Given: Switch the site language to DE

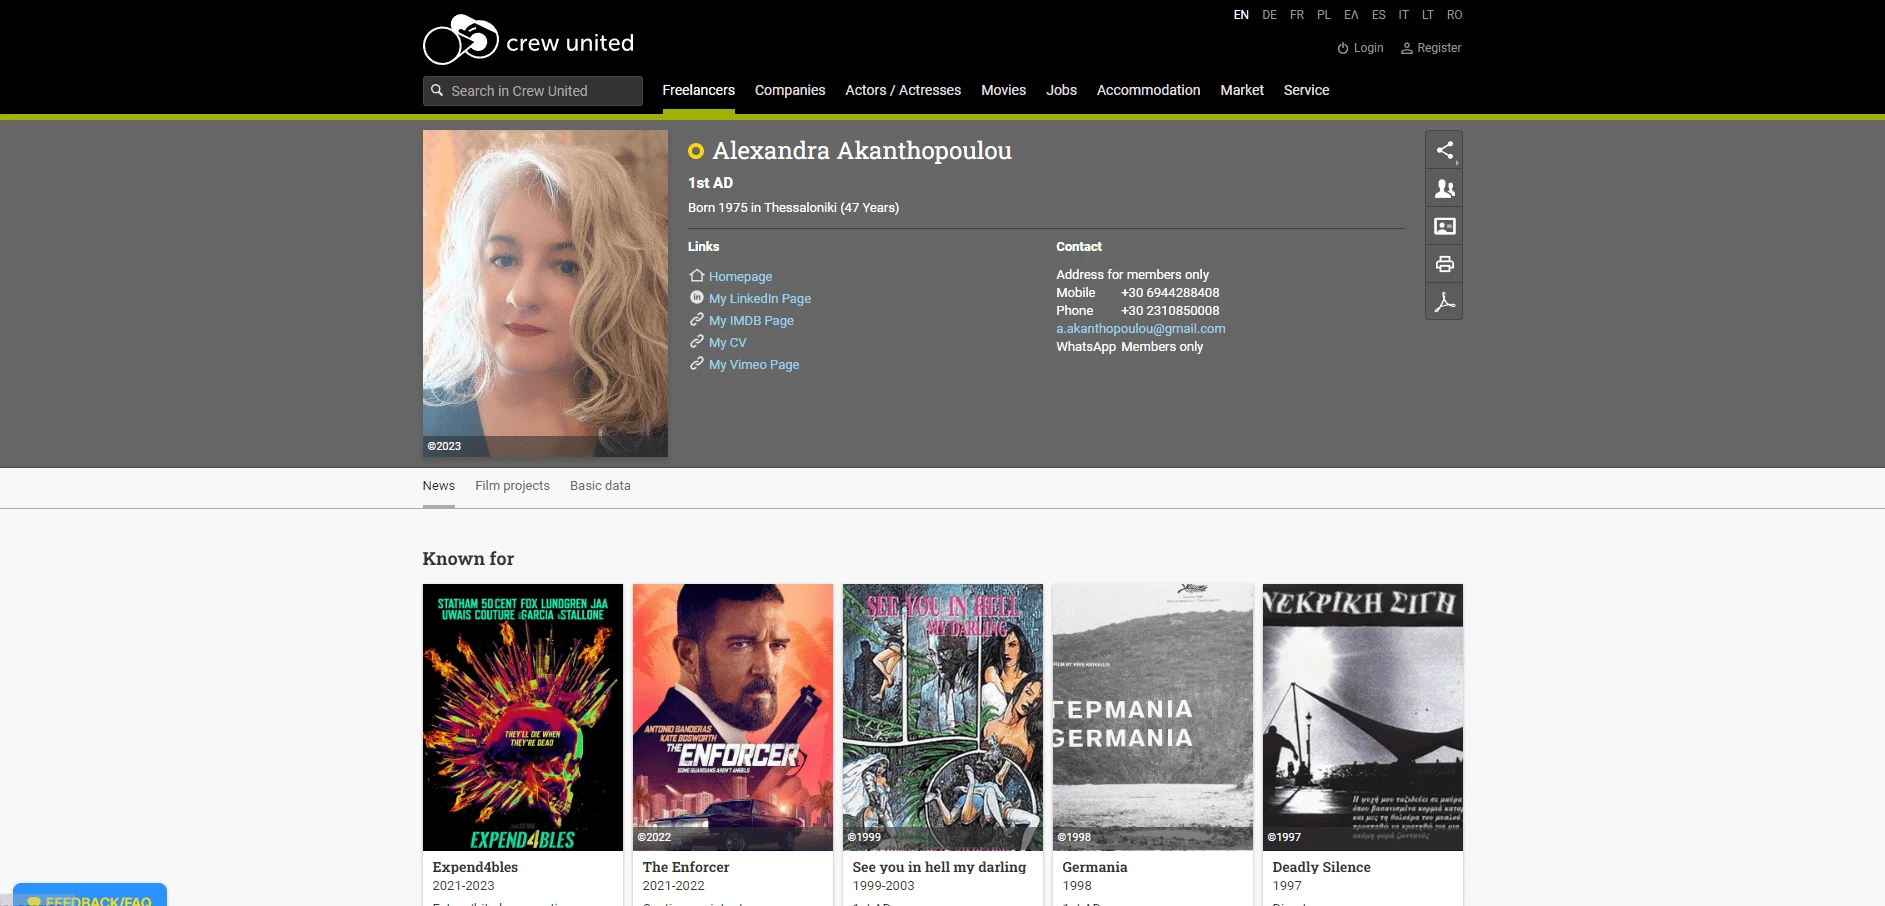Looking at the screenshot, I should [1269, 15].
